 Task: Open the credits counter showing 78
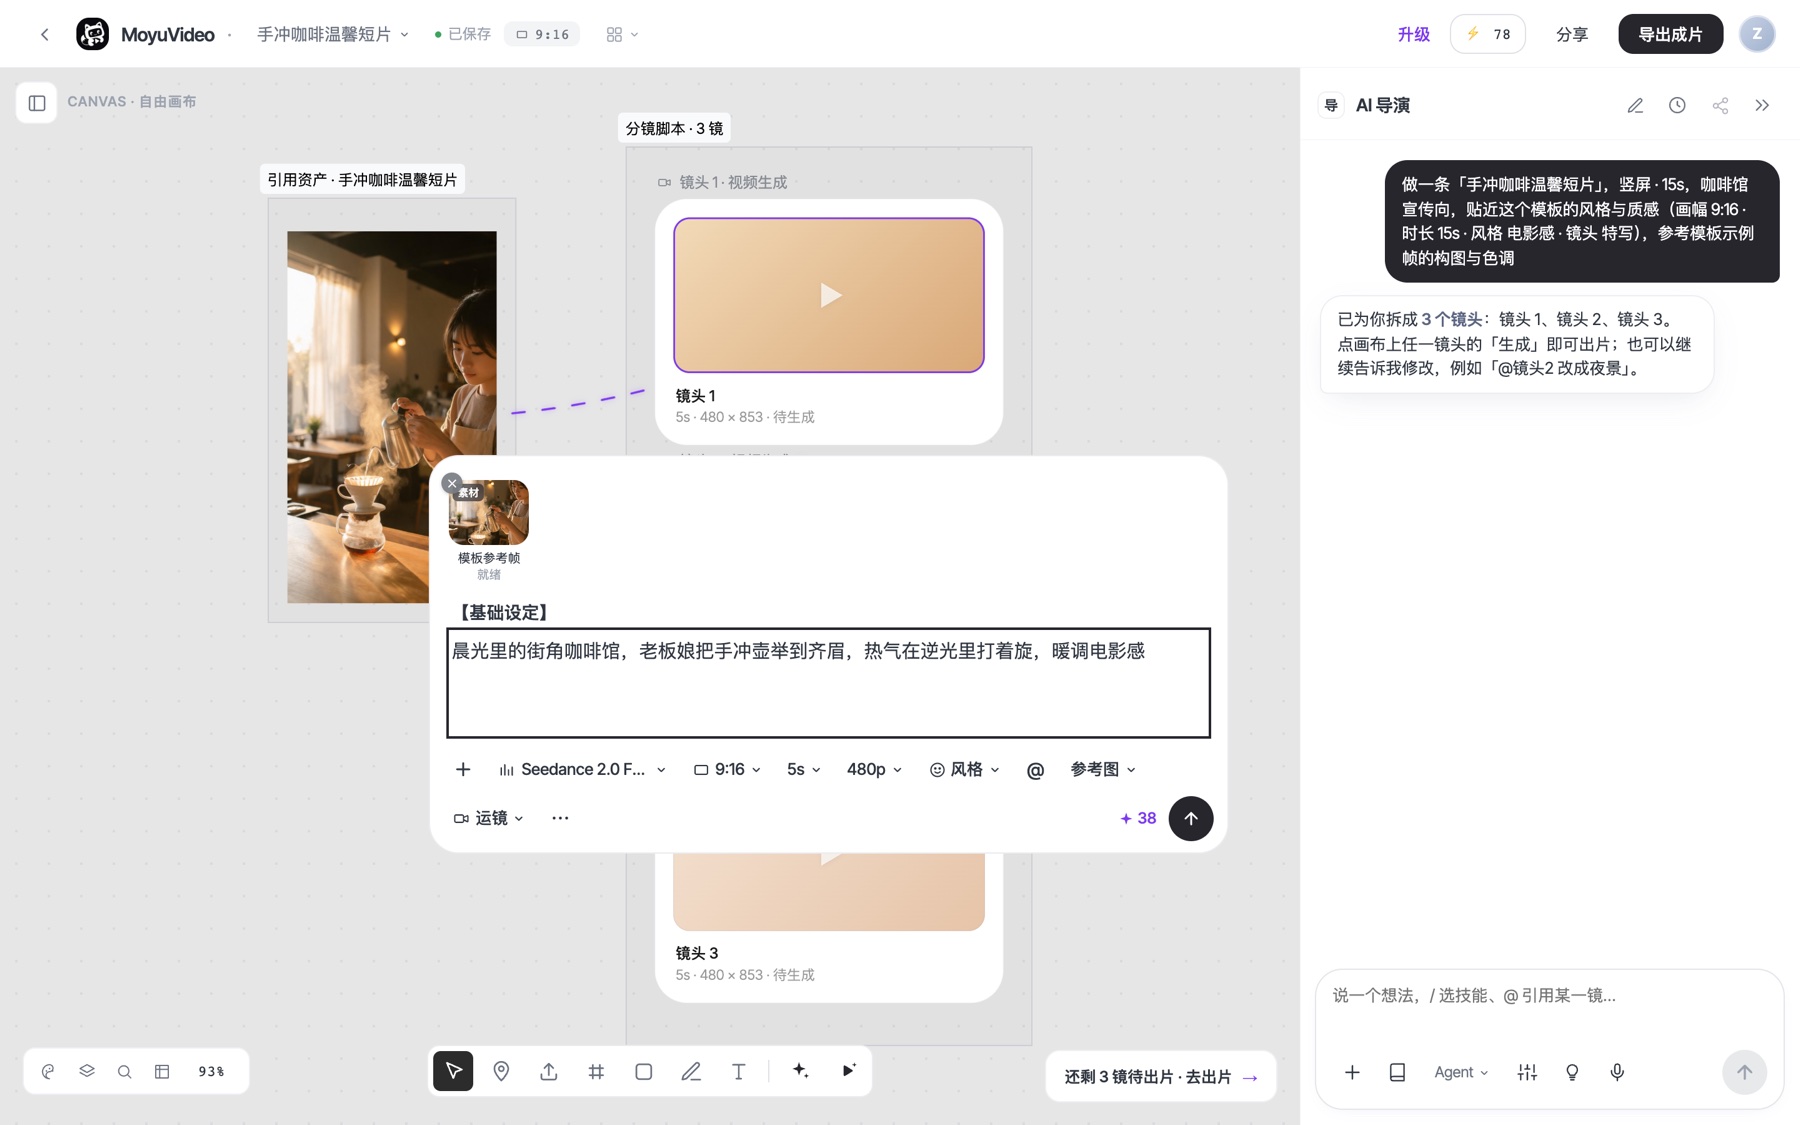1487,34
